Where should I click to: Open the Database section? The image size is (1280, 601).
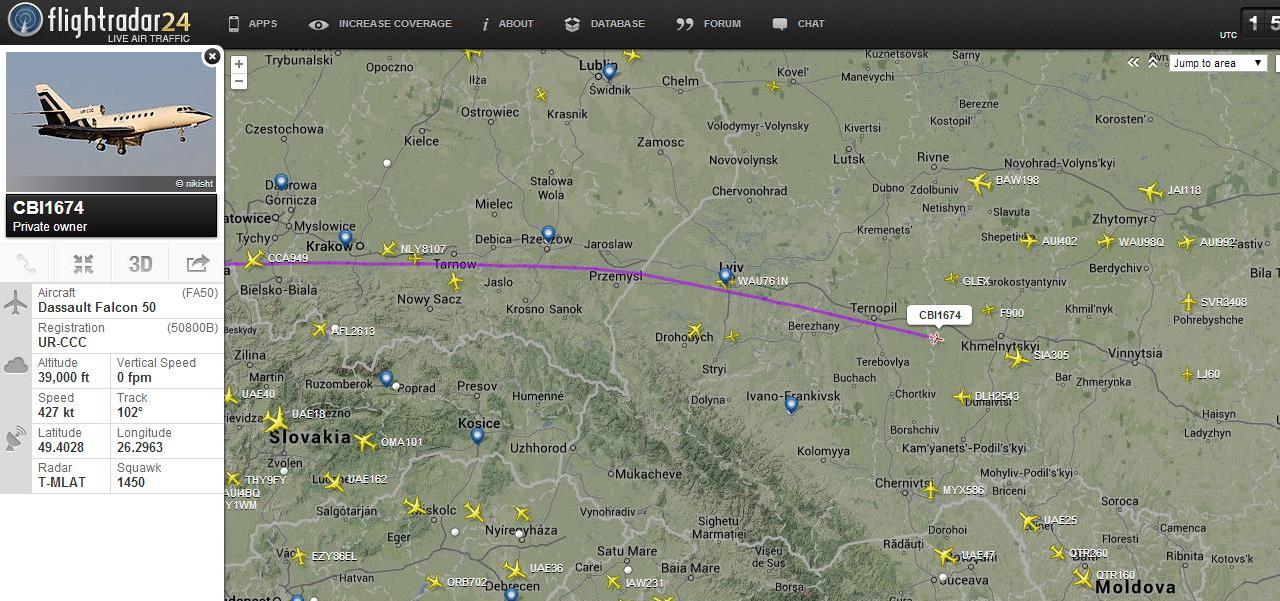604,24
